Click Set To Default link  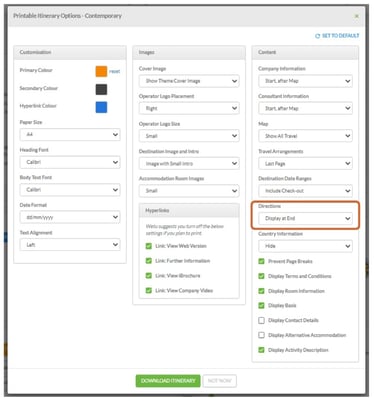pyautogui.click(x=337, y=36)
